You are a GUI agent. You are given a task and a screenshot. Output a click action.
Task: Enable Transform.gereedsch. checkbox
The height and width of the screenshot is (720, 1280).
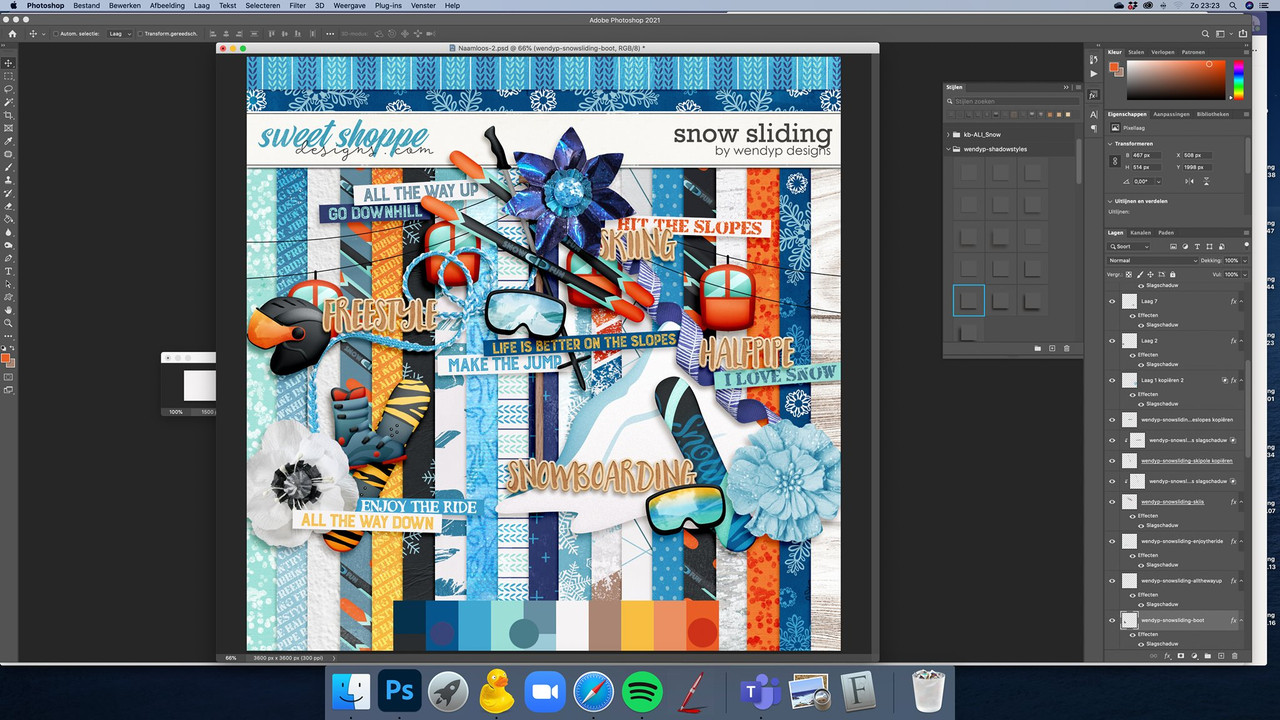tap(140, 34)
